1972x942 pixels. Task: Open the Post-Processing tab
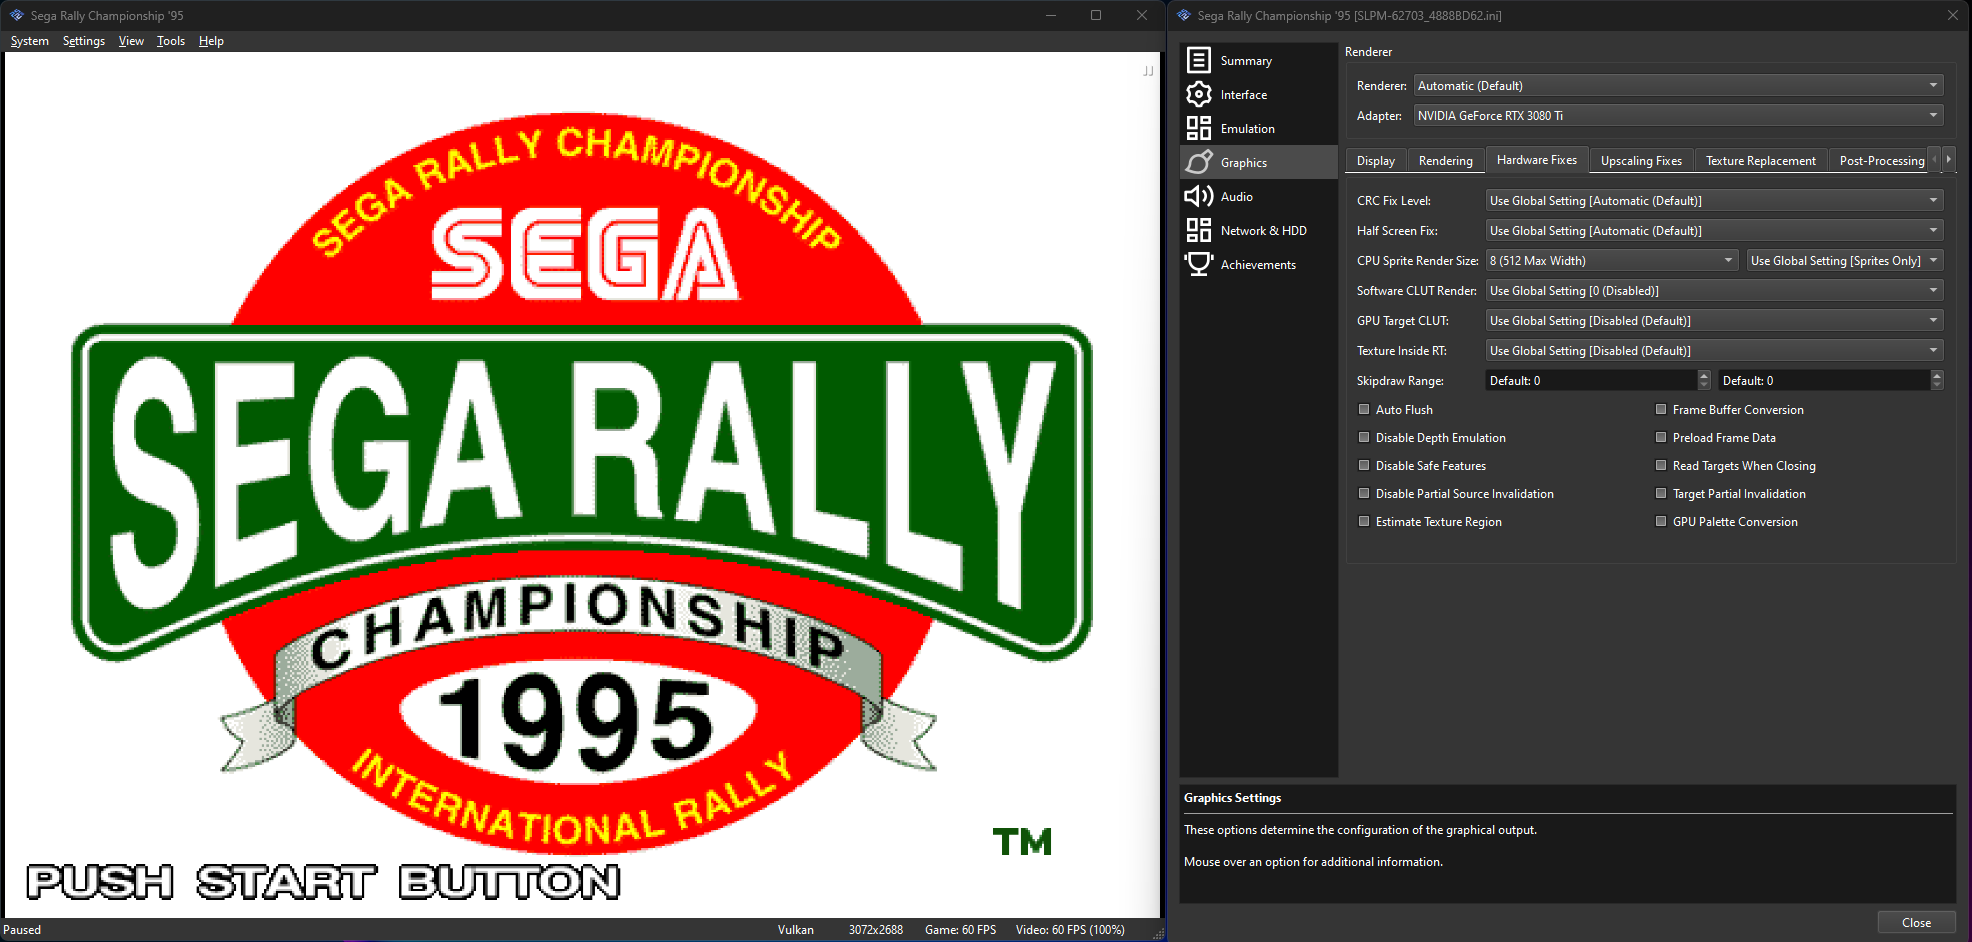1881,161
